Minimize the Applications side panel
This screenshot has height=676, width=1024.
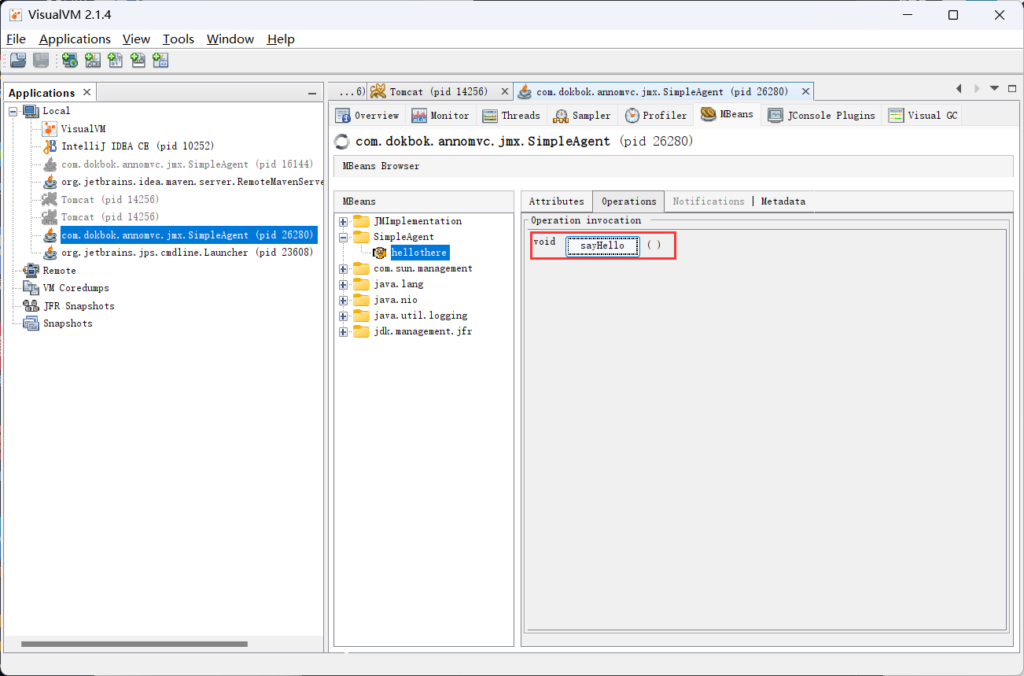(x=312, y=93)
